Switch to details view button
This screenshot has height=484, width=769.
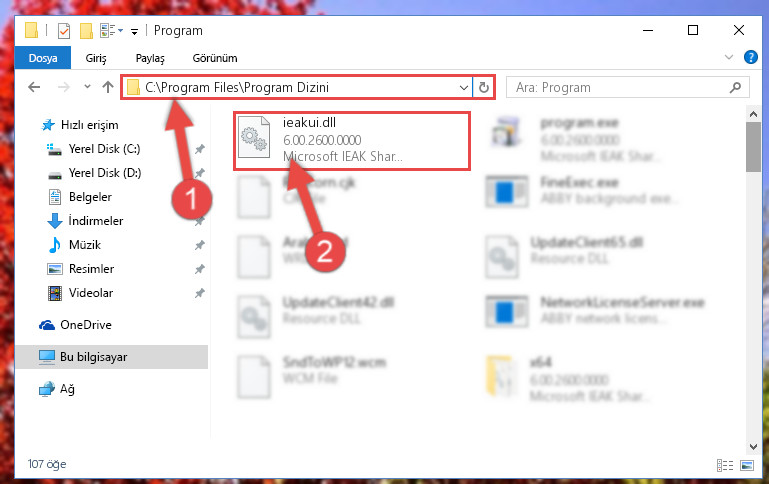click(x=725, y=465)
